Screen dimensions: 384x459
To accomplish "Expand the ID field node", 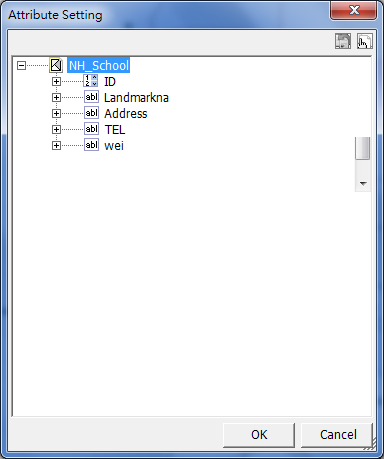I will point(56,81).
